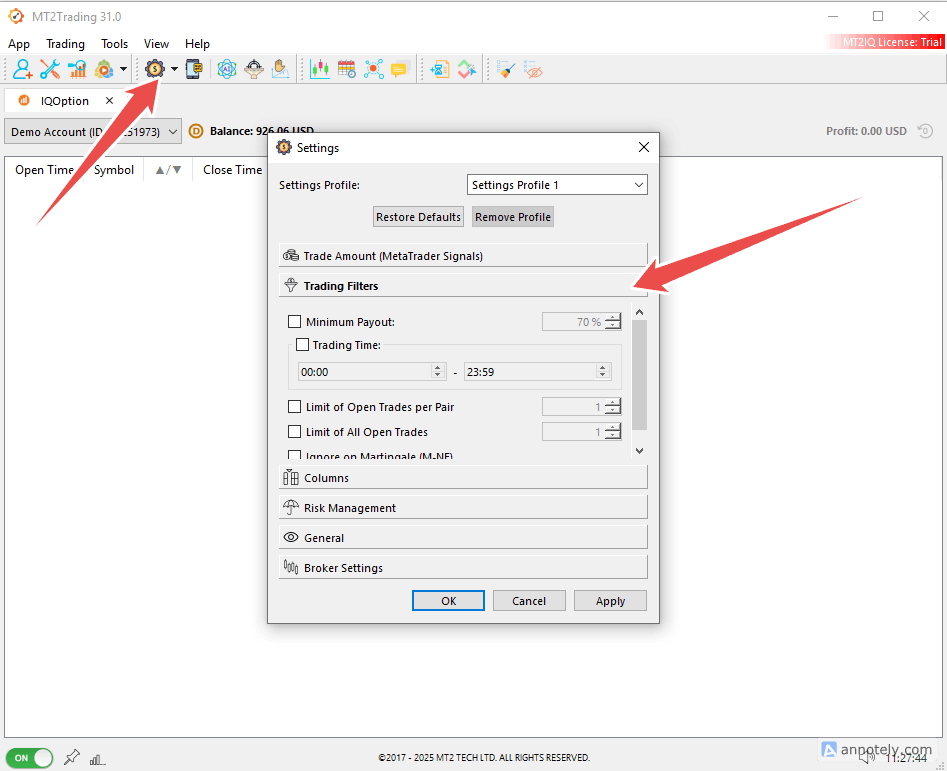Click the Symbol column header
Image resolution: width=947 pixels, height=771 pixels.
point(114,170)
